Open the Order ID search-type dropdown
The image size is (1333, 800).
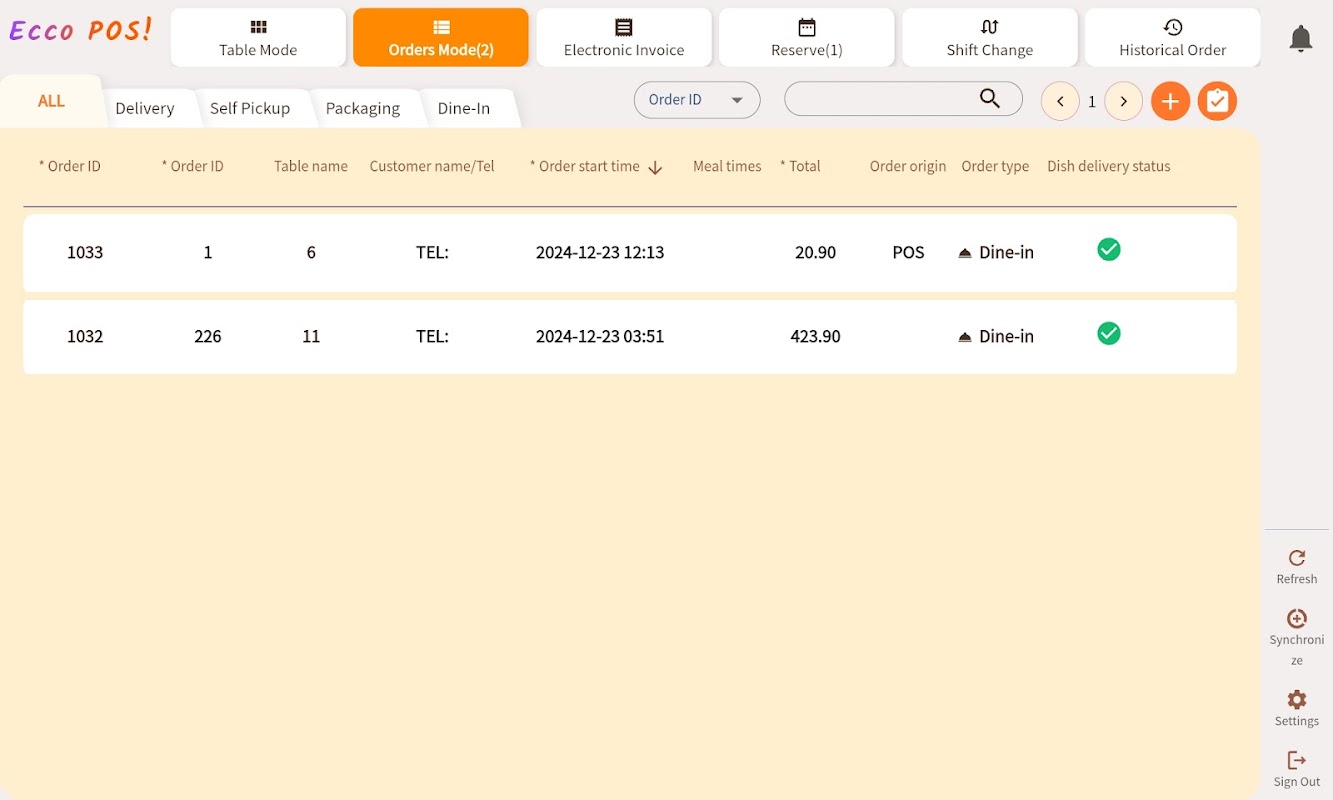(697, 100)
